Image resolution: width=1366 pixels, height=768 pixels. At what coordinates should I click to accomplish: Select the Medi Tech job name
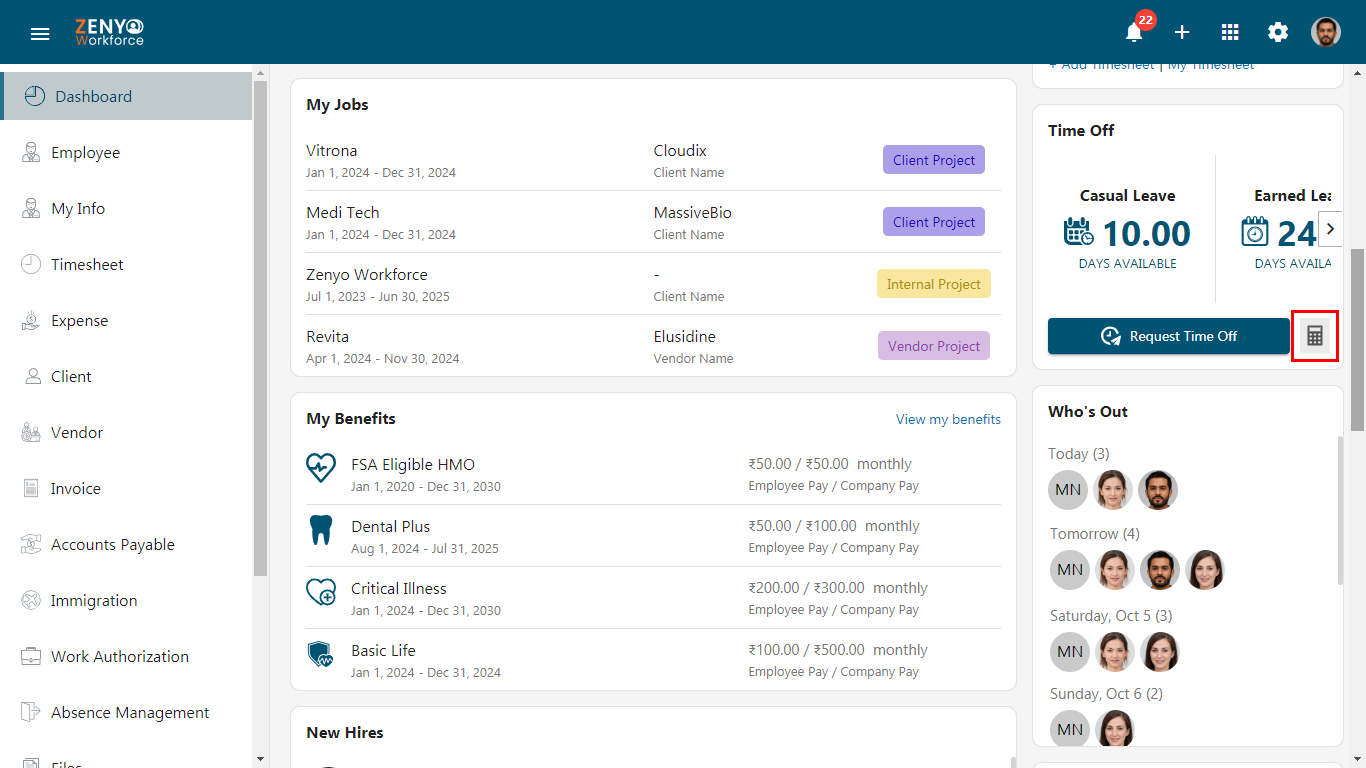[343, 213]
